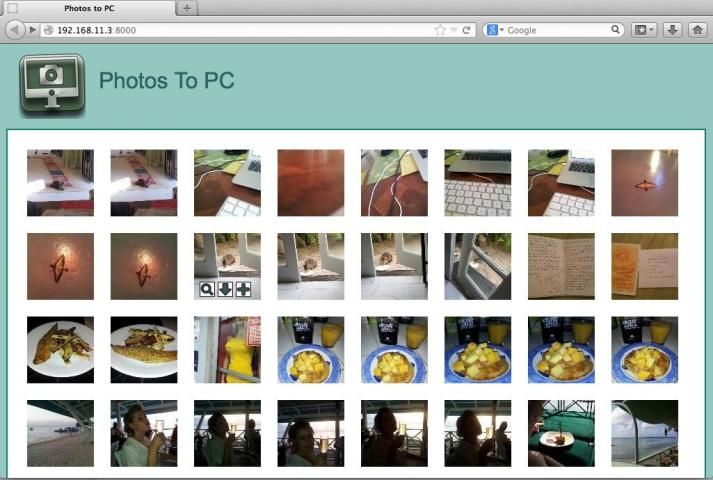Click the Google search input field

pyautogui.click(x=555, y=30)
